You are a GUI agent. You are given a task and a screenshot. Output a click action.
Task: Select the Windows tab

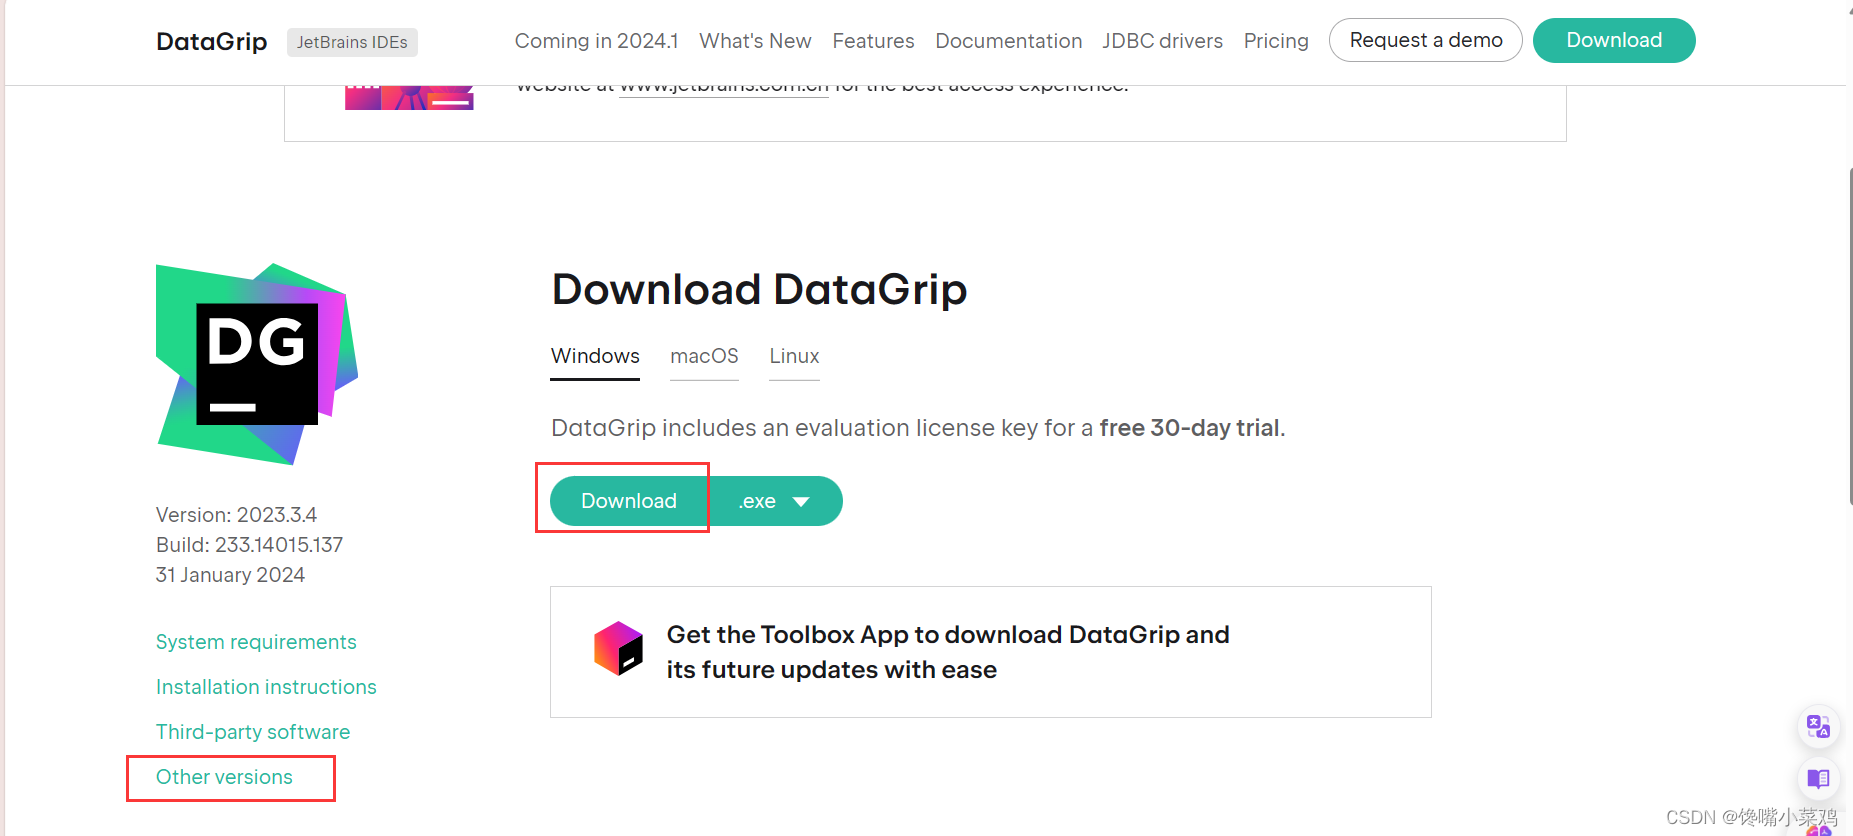pos(595,357)
